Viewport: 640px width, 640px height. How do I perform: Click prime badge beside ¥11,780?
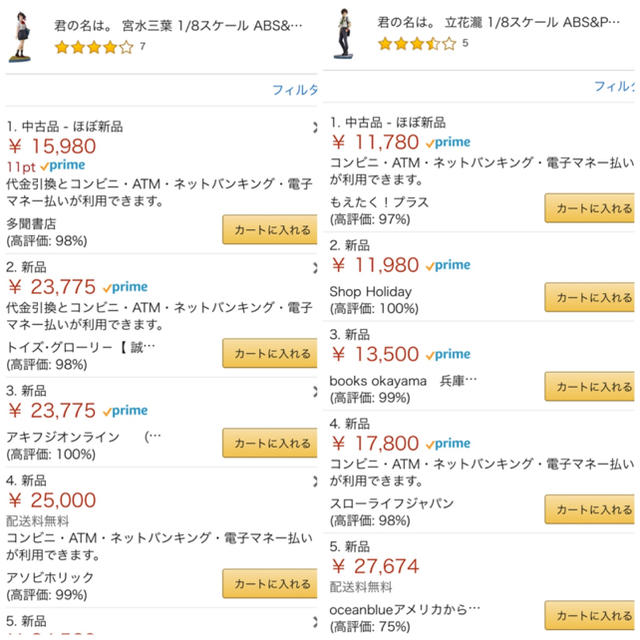[448, 142]
